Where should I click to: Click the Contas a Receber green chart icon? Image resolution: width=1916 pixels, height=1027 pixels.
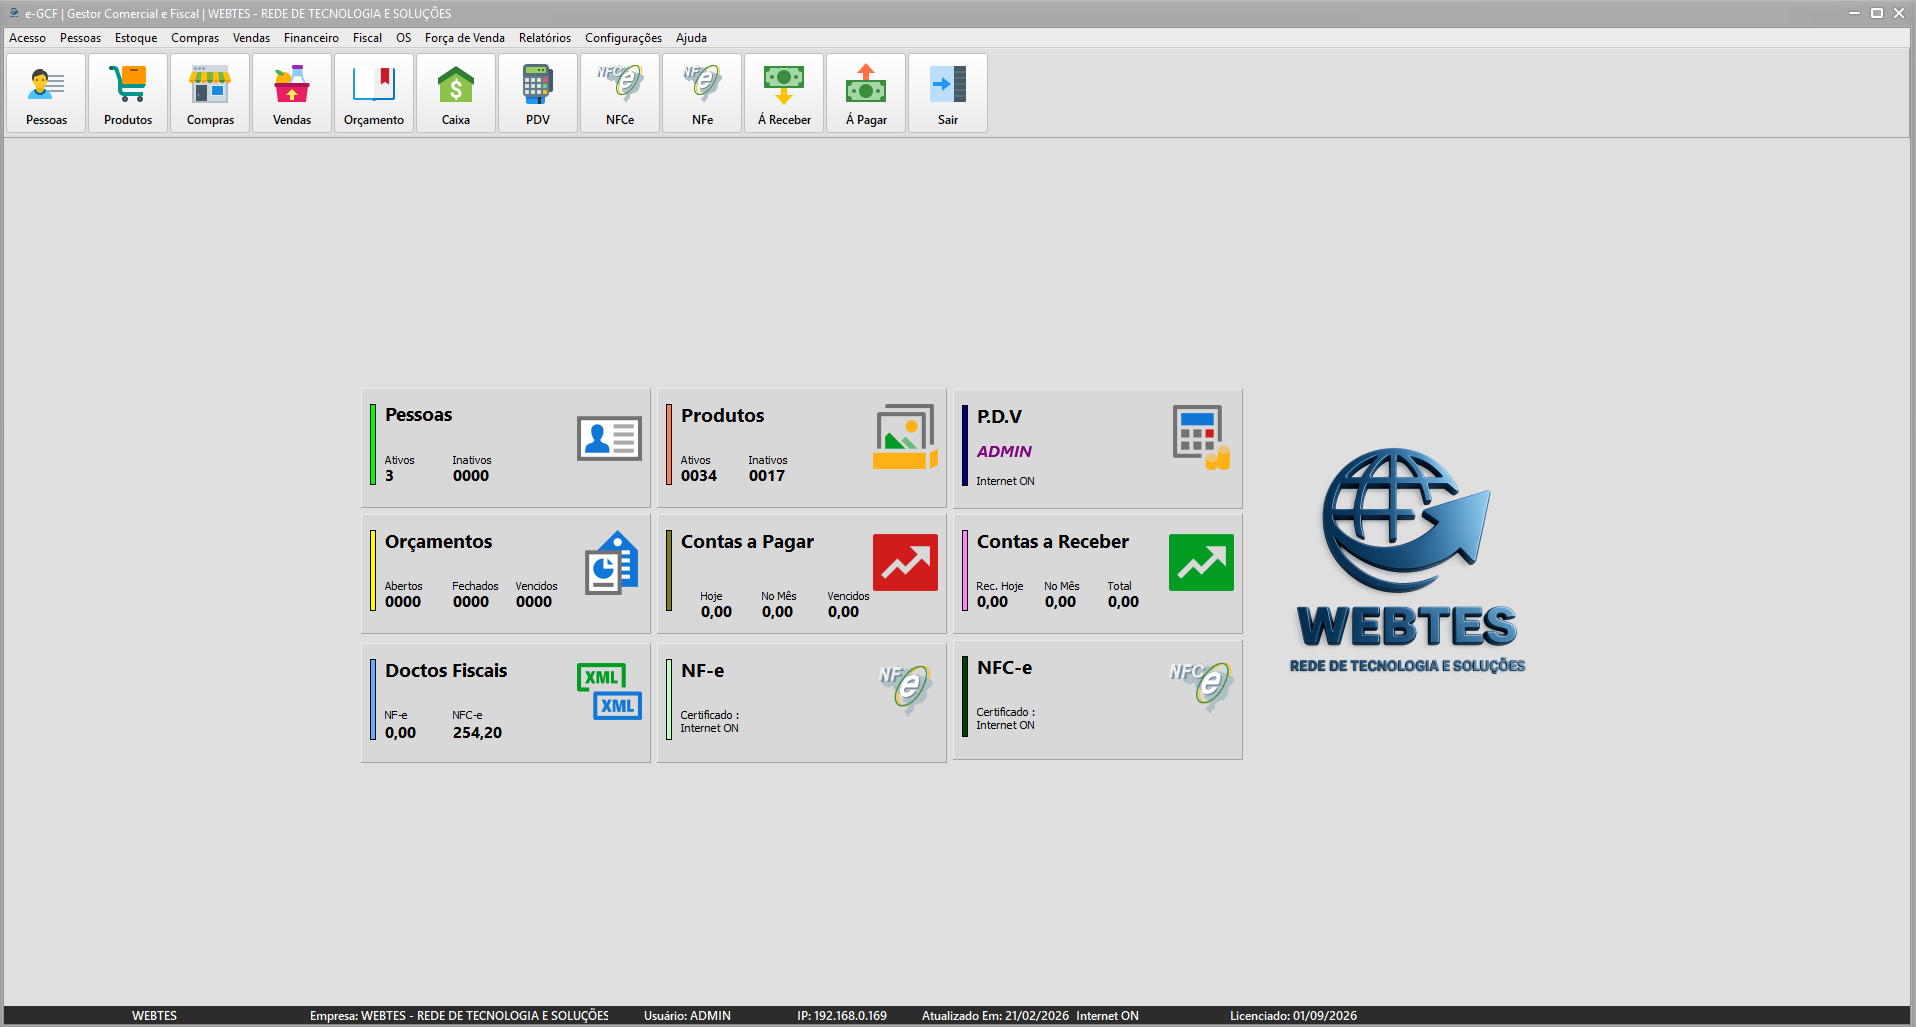click(x=1201, y=563)
